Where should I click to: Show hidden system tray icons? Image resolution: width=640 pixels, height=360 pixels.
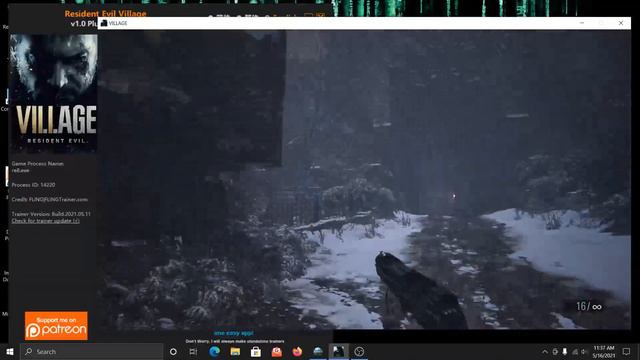[545, 351]
